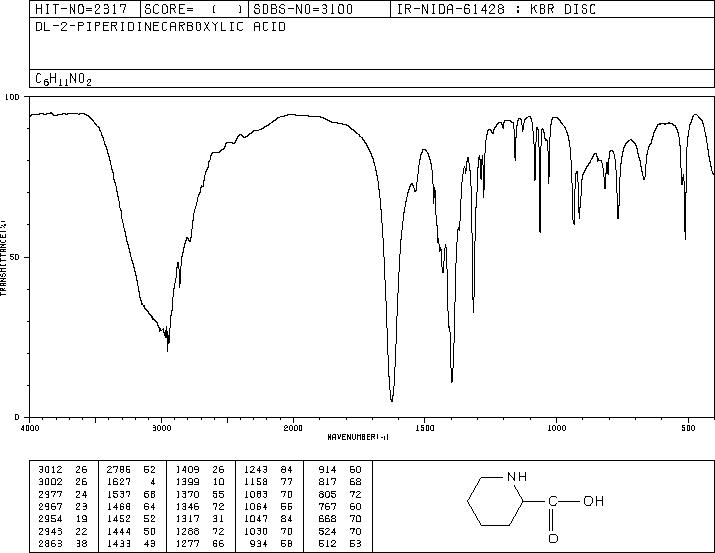Select the 1627 4 peak table entry

coord(131,482)
